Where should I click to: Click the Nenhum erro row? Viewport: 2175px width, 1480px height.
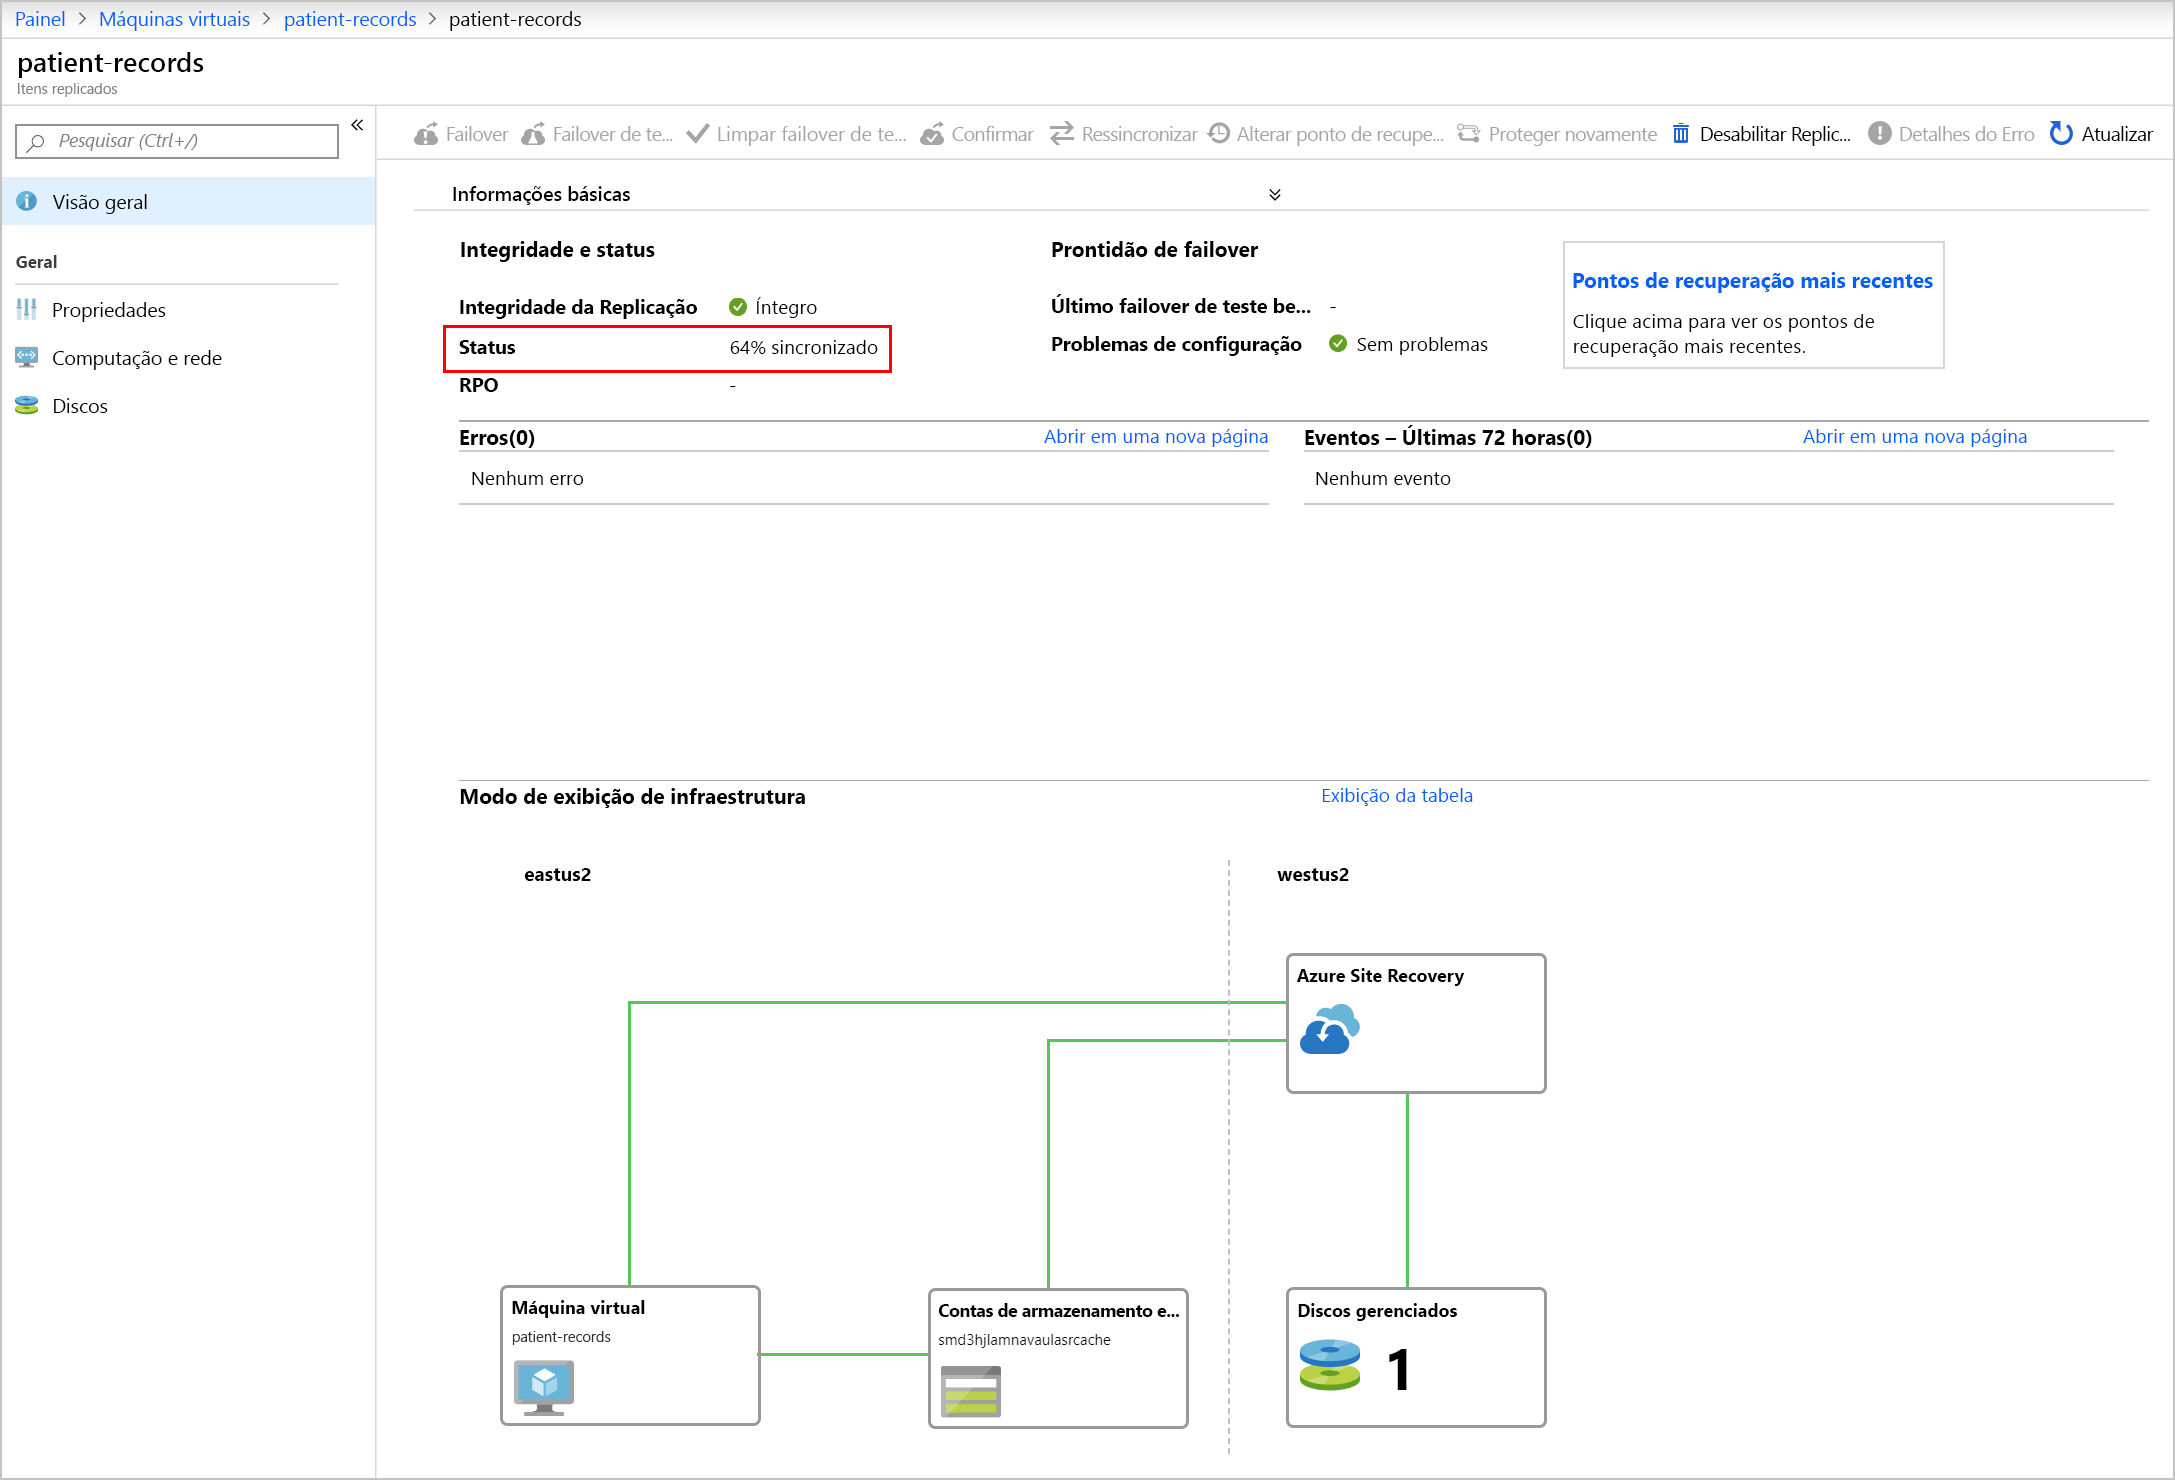864,479
